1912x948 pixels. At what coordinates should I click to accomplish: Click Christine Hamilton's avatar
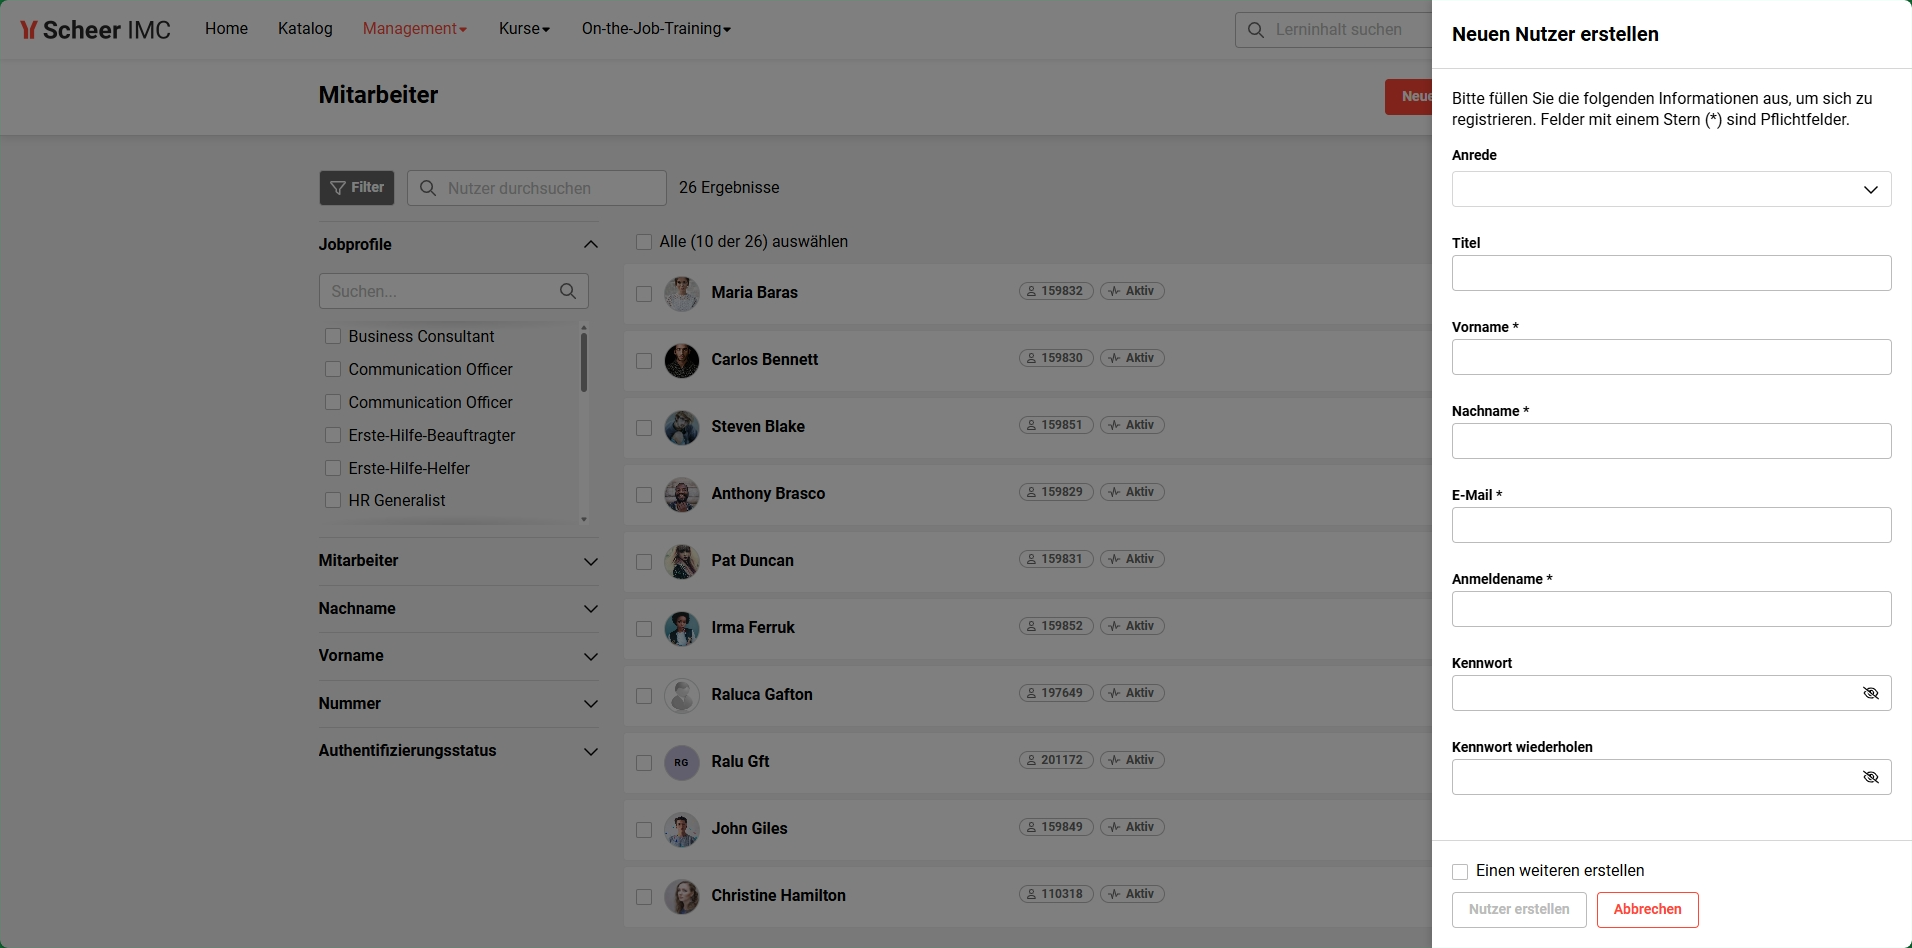(x=682, y=897)
